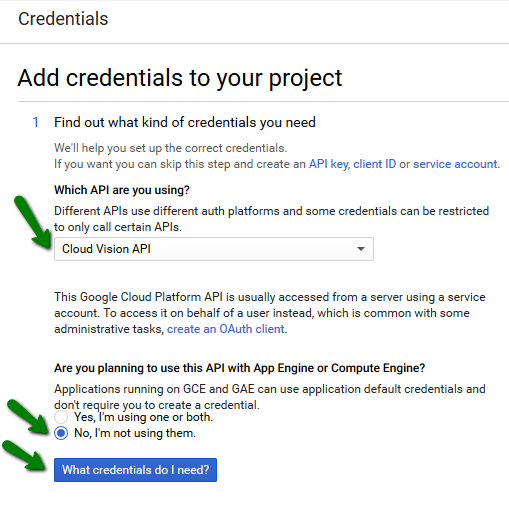Click the Credentials page title

point(63,19)
